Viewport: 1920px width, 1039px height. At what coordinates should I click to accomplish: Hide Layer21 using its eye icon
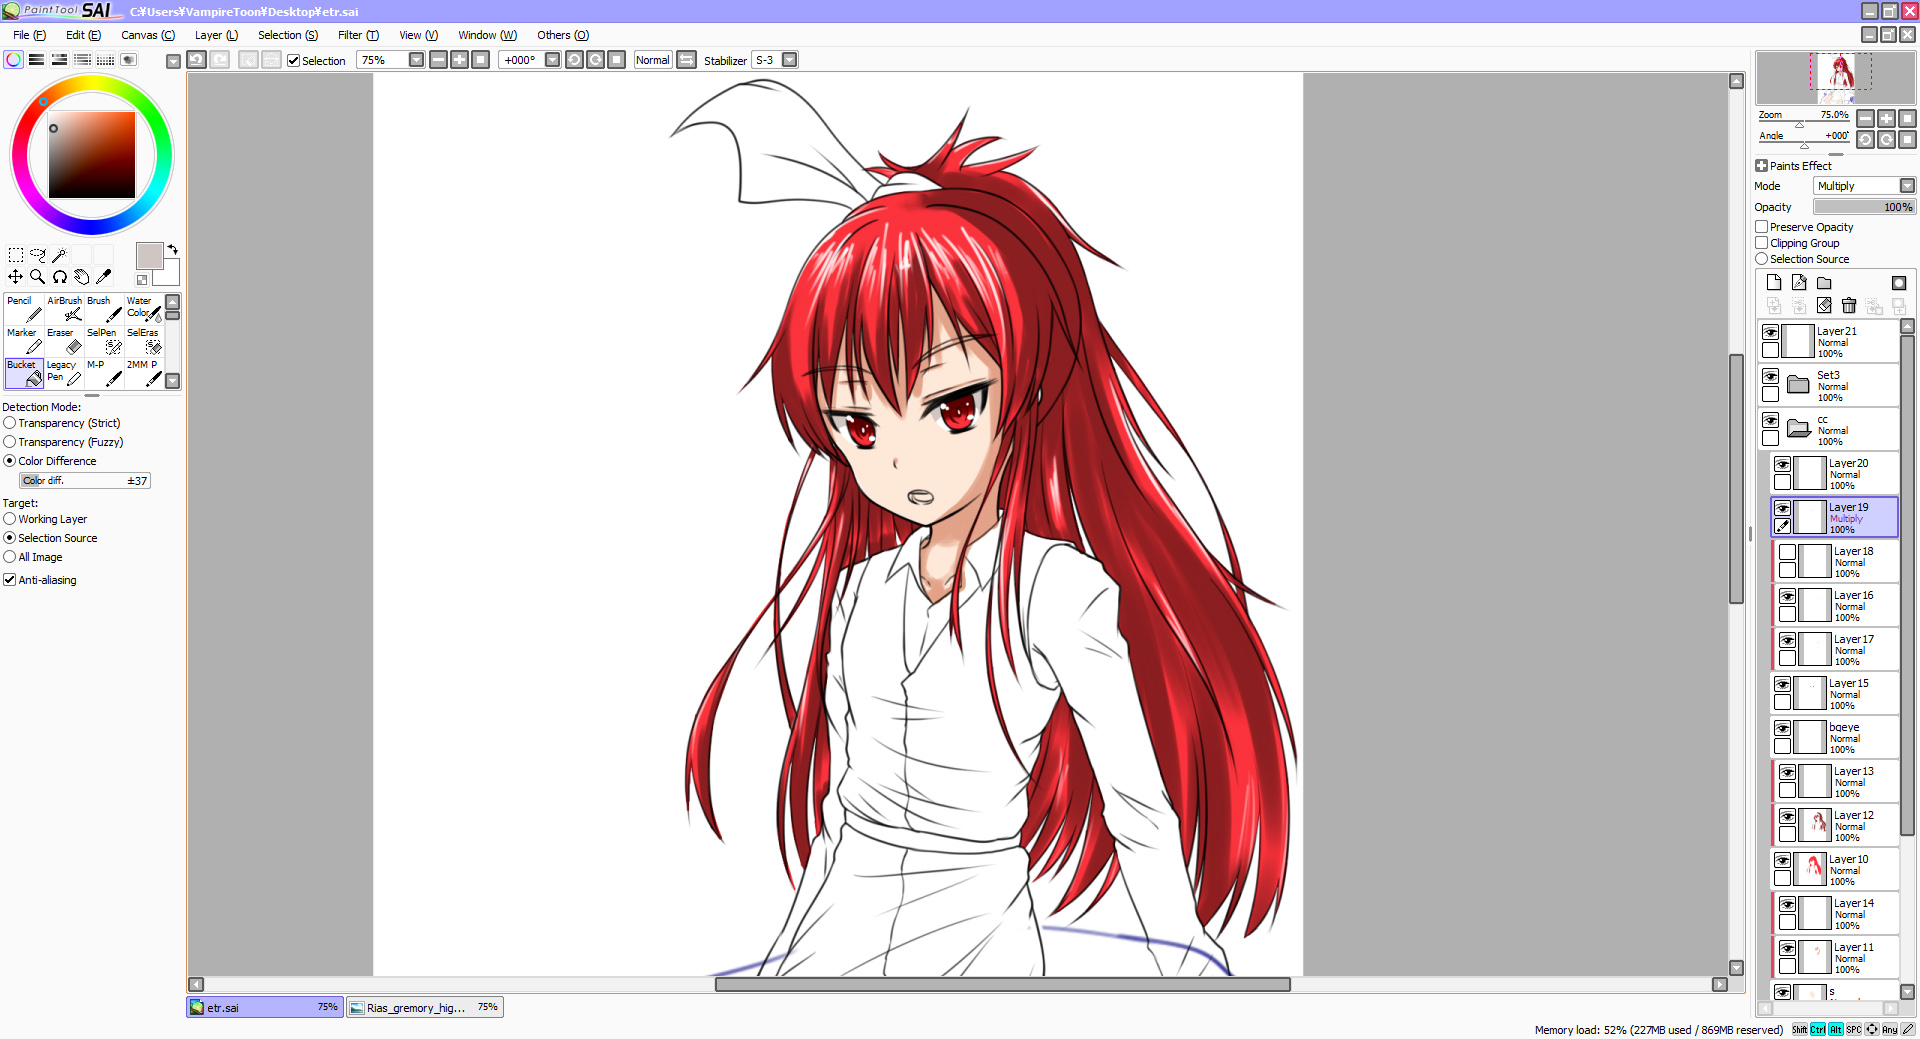click(x=1770, y=332)
